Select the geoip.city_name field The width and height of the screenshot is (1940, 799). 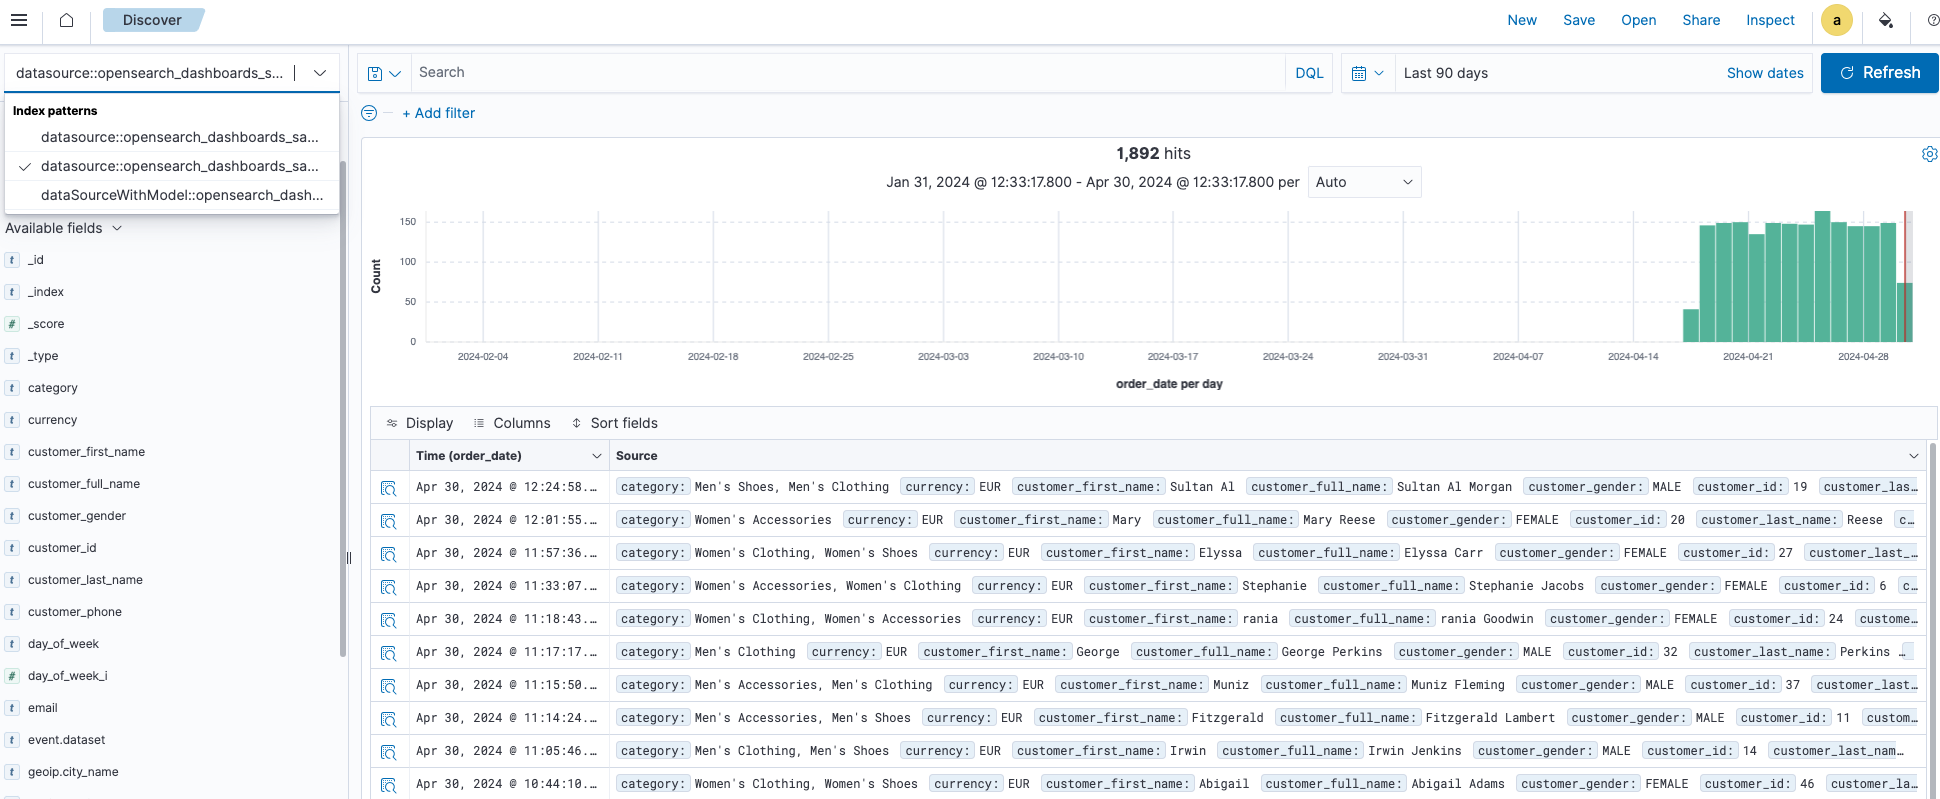click(x=73, y=772)
